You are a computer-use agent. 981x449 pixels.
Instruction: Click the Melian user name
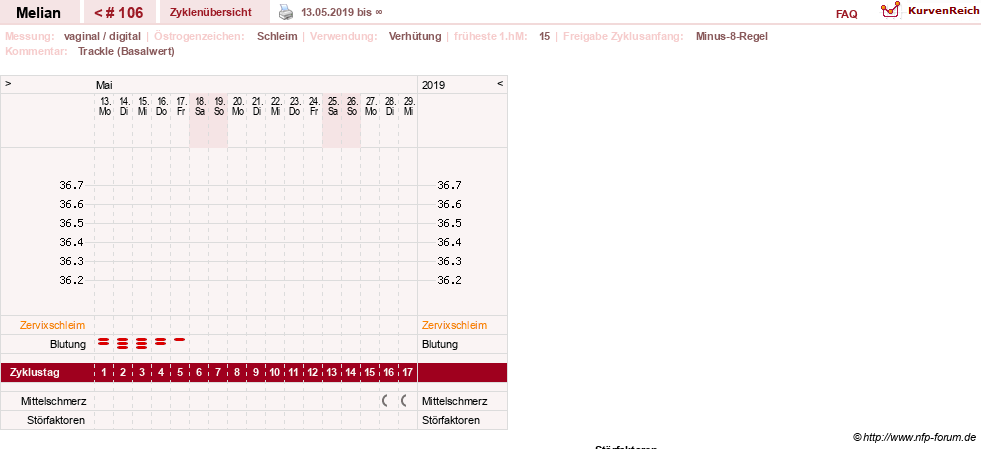(38, 13)
